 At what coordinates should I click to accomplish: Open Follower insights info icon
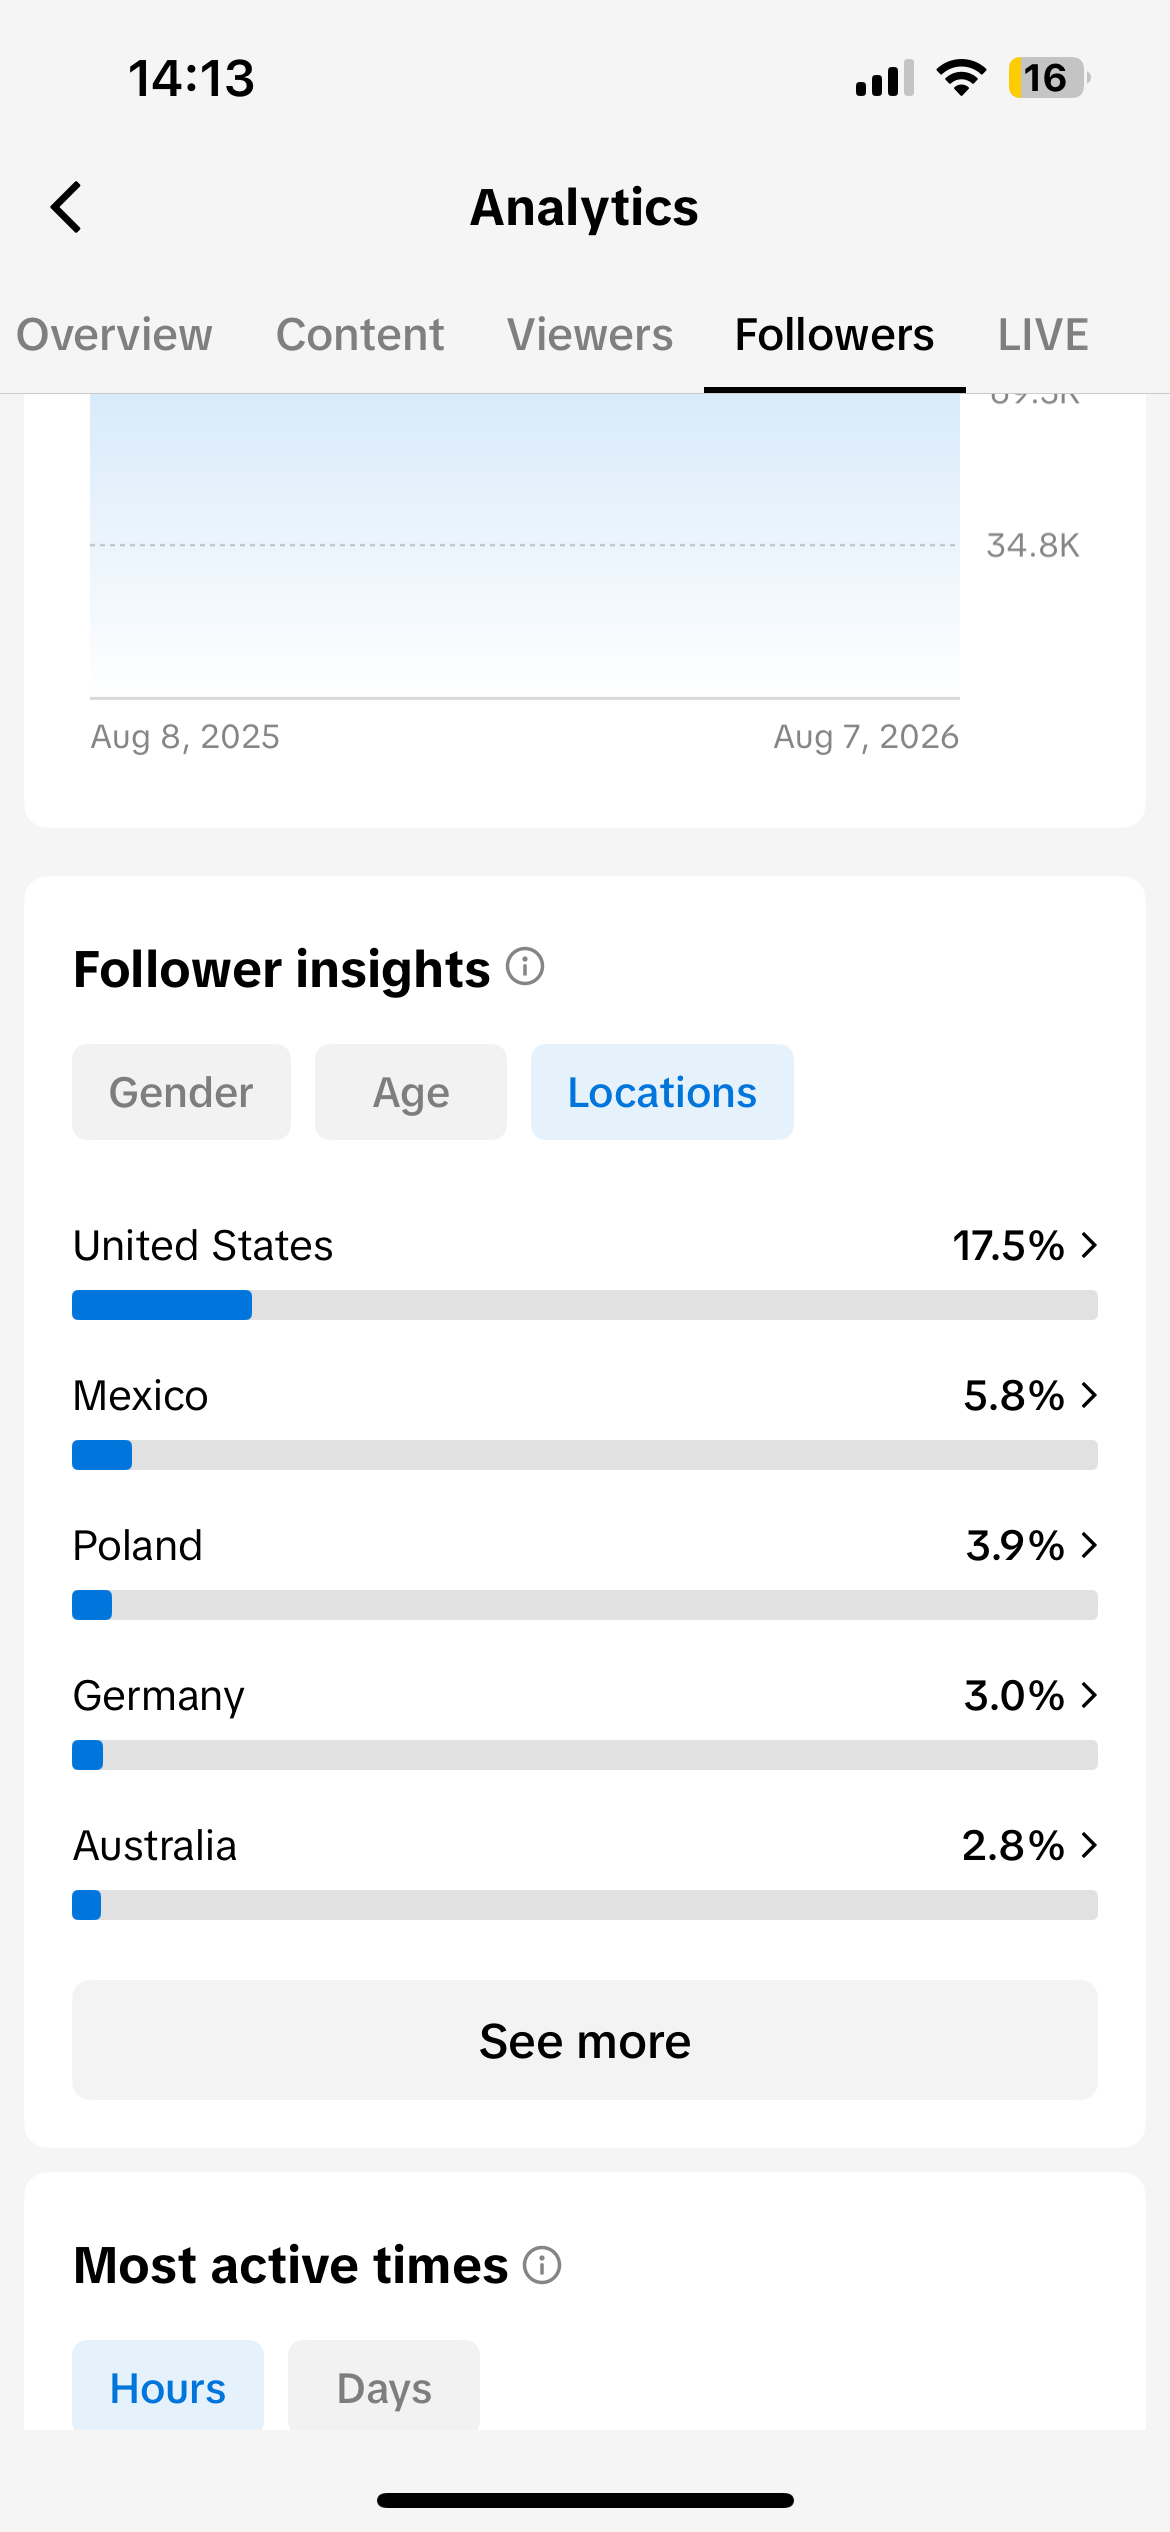click(525, 967)
